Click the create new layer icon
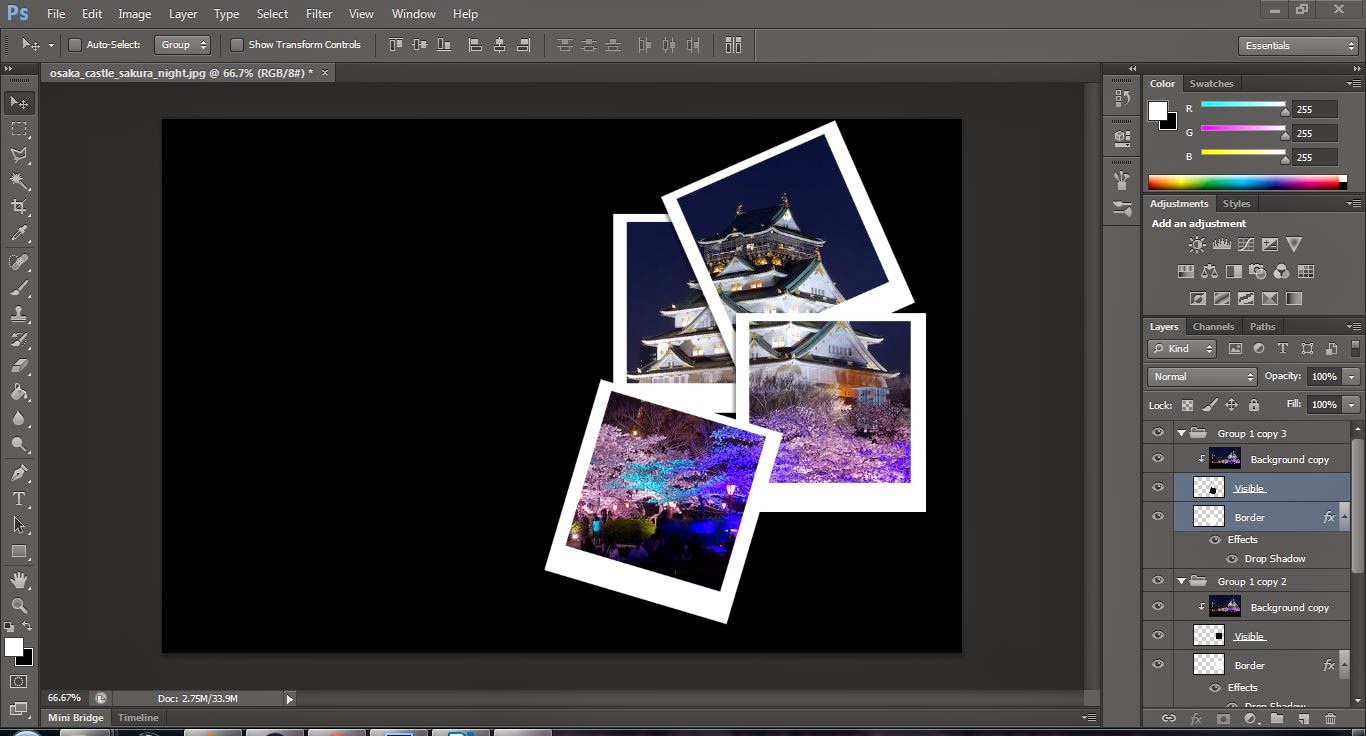This screenshot has width=1366, height=736. (x=1303, y=718)
